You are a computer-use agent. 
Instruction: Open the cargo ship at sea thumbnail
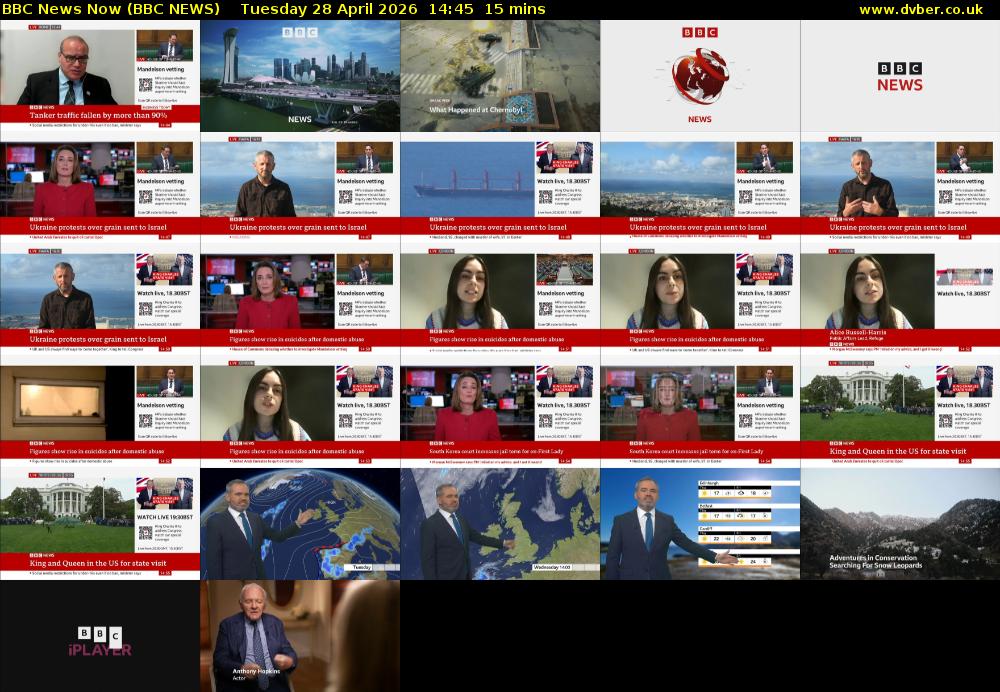click(500, 188)
